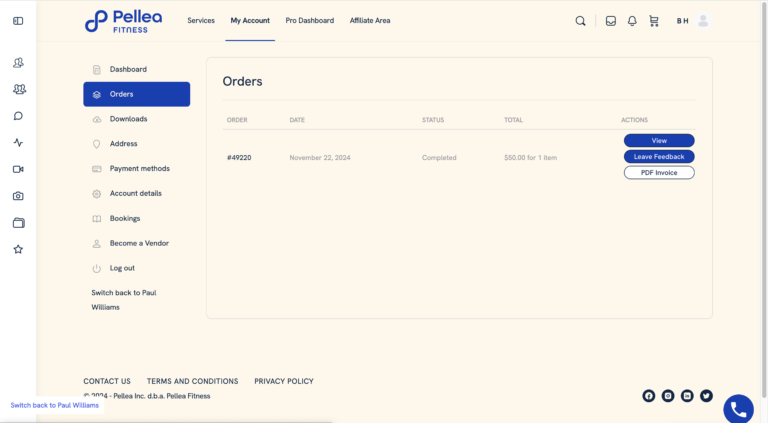Open the user profile avatar
This screenshot has height=423, width=768.
click(x=703, y=21)
